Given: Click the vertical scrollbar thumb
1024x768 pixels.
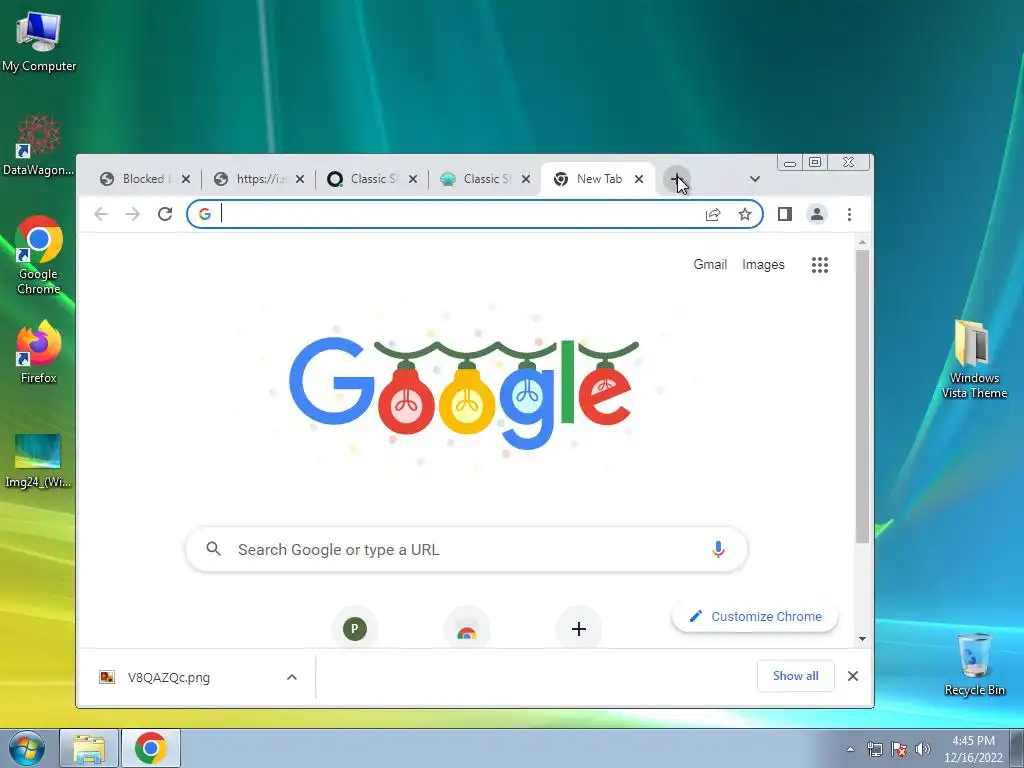Looking at the screenshot, I should (862, 396).
